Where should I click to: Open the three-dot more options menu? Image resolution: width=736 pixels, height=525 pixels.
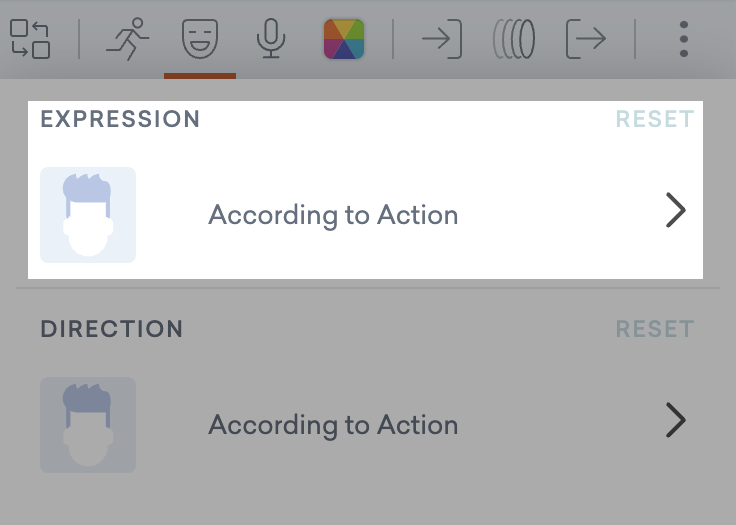coord(684,39)
